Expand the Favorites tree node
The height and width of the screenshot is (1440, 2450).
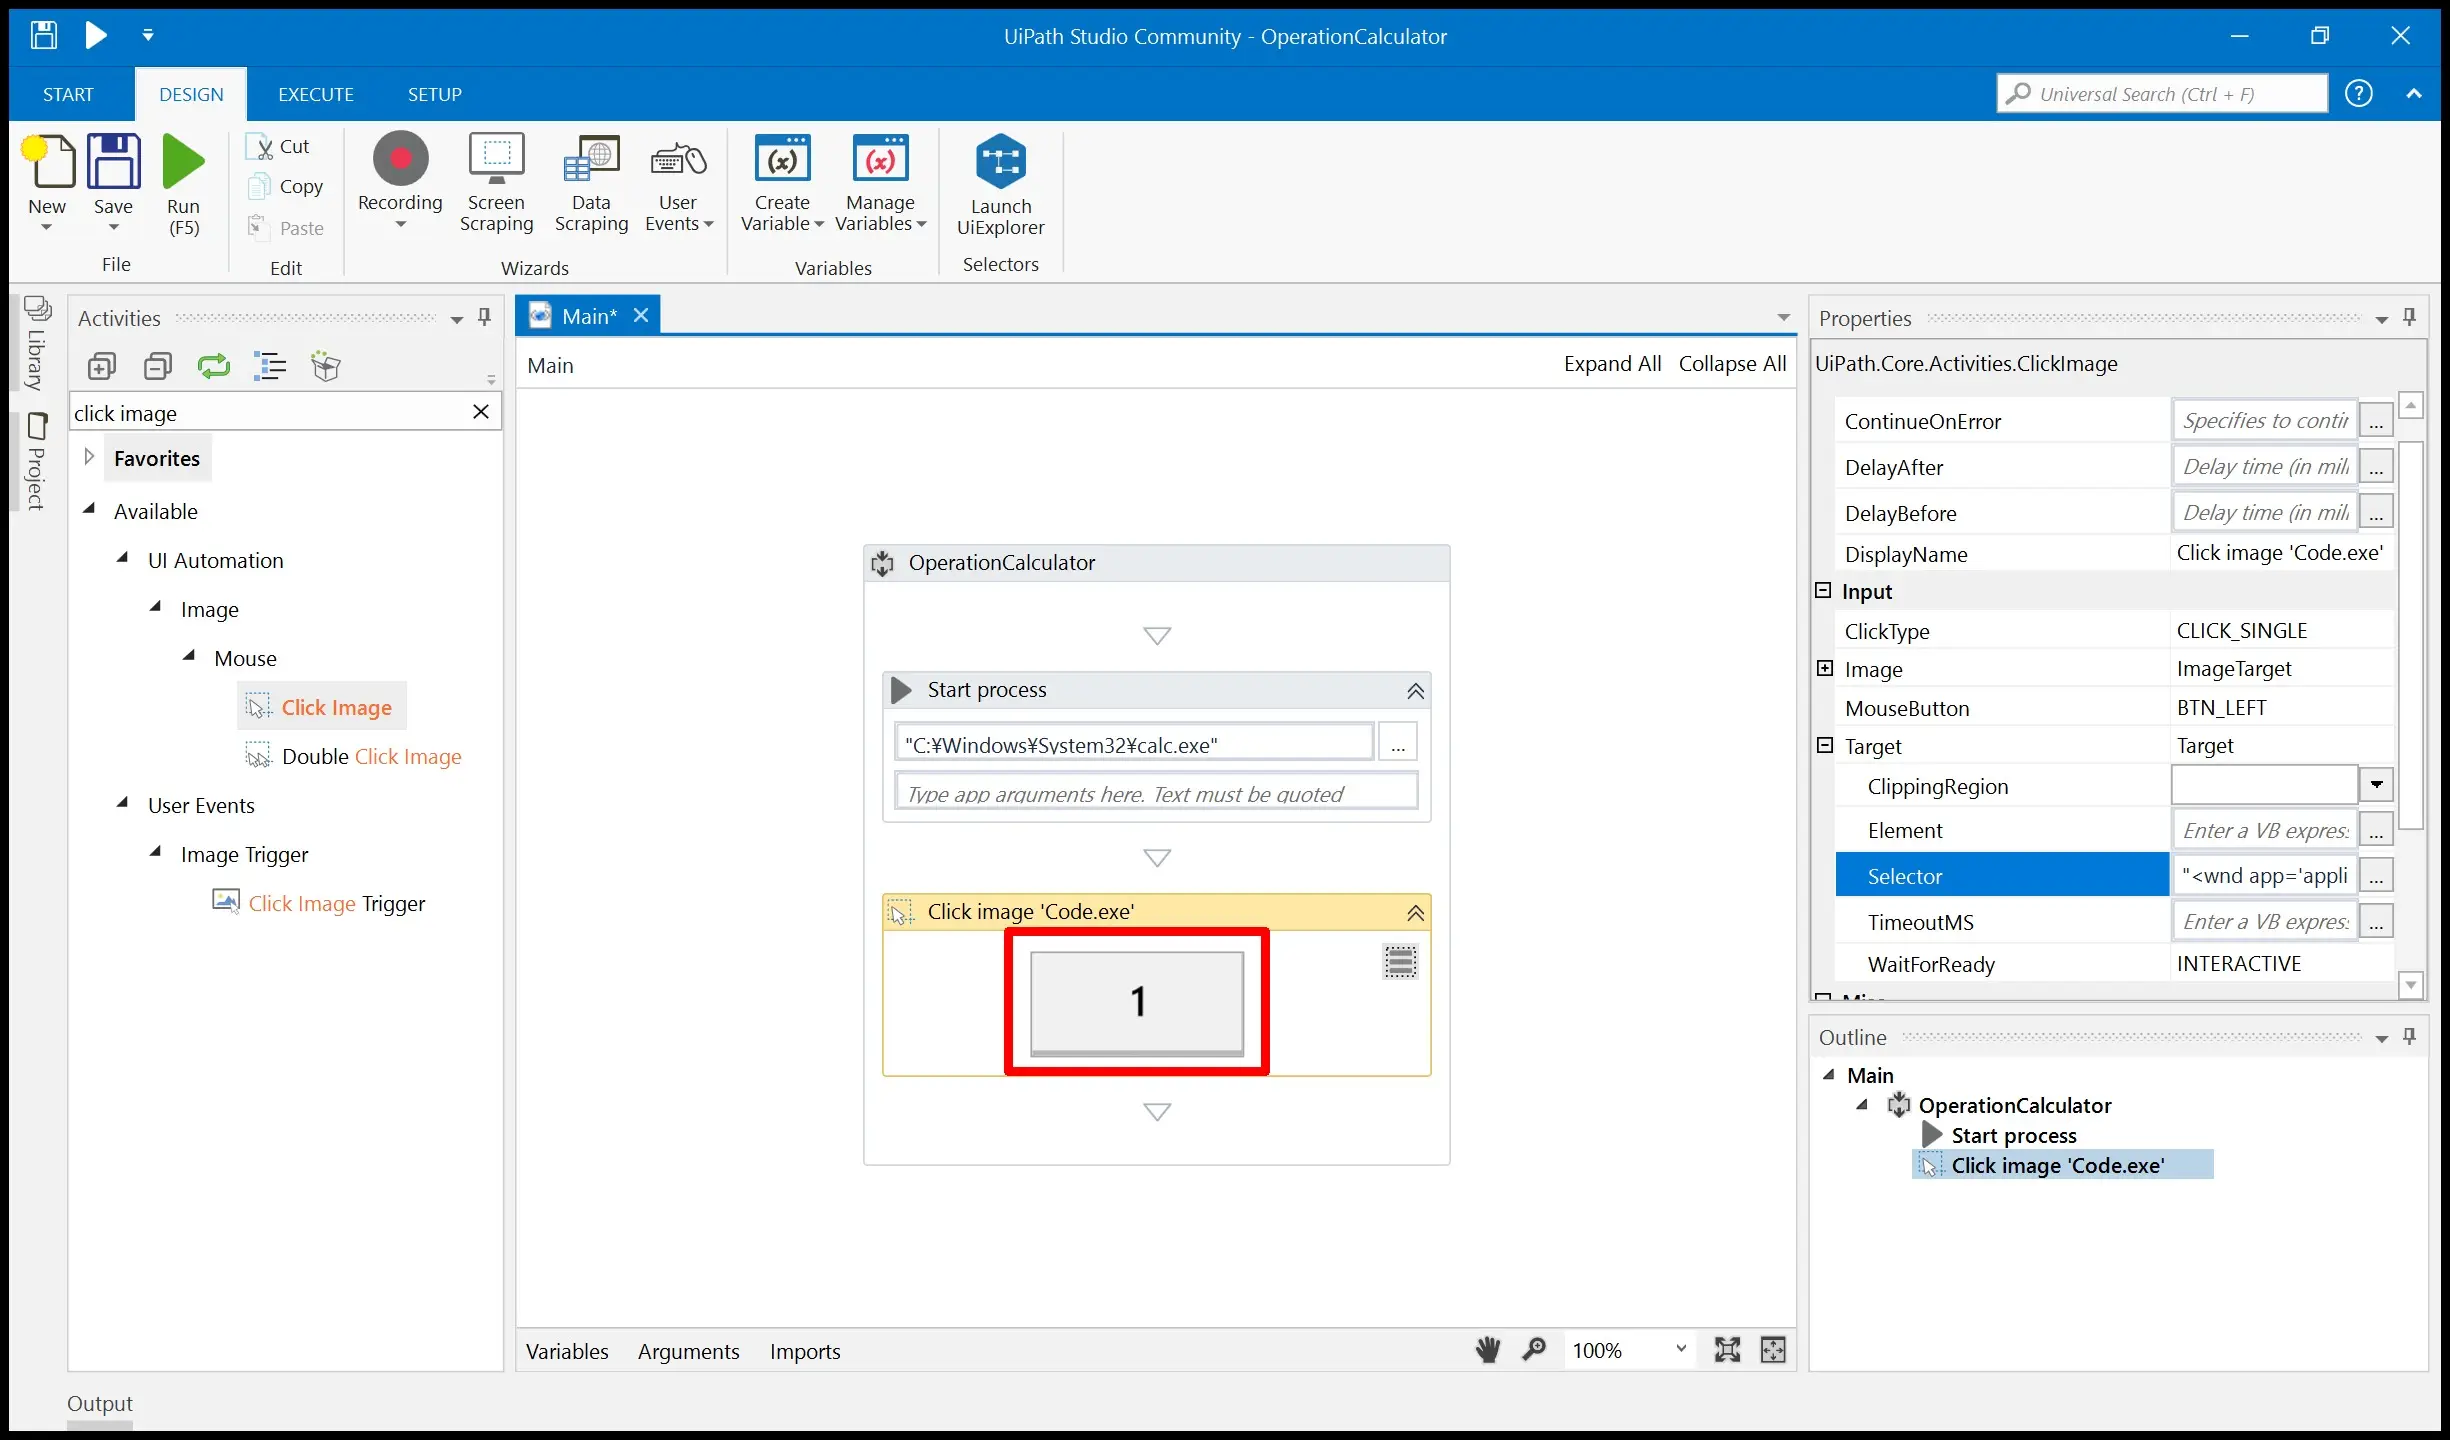pos(89,457)
